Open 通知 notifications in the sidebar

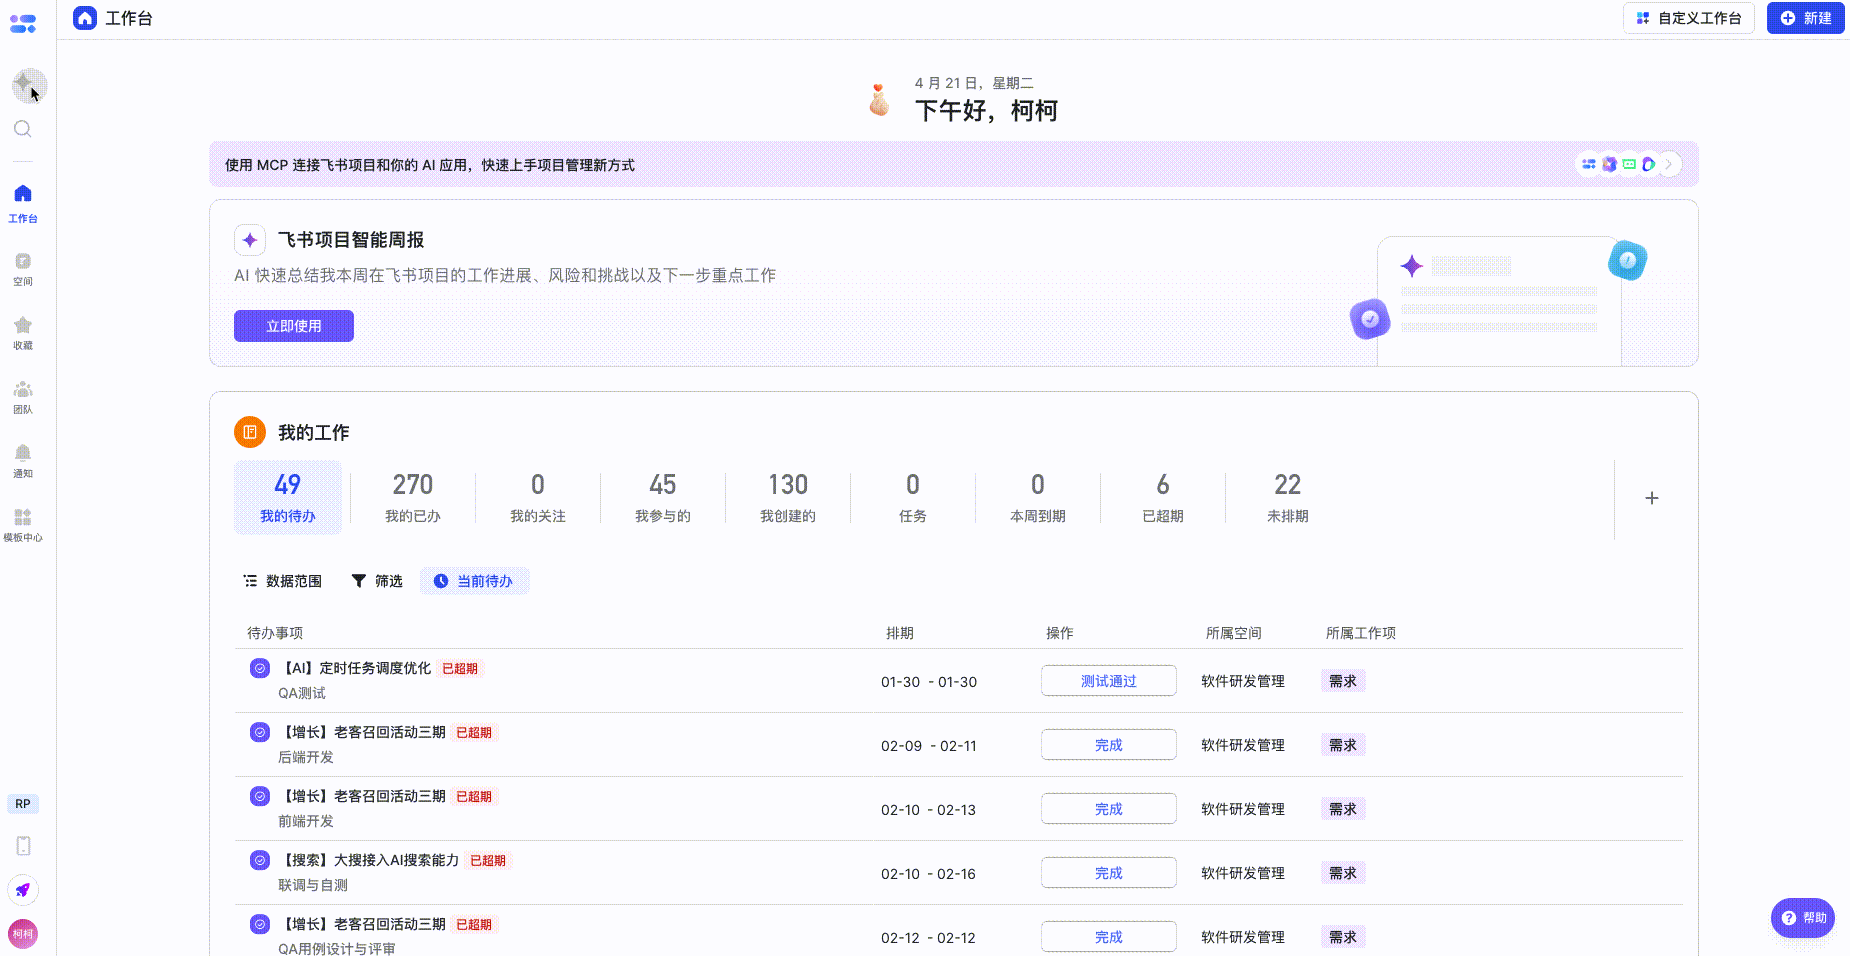pyautogui.click(x=23, y=460)
